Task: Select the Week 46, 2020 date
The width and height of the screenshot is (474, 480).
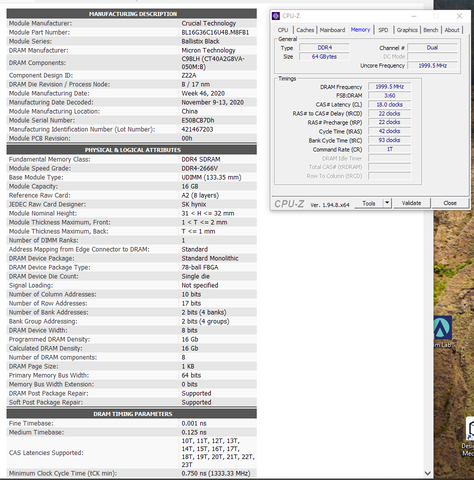Action: click(x=203, y=93)
